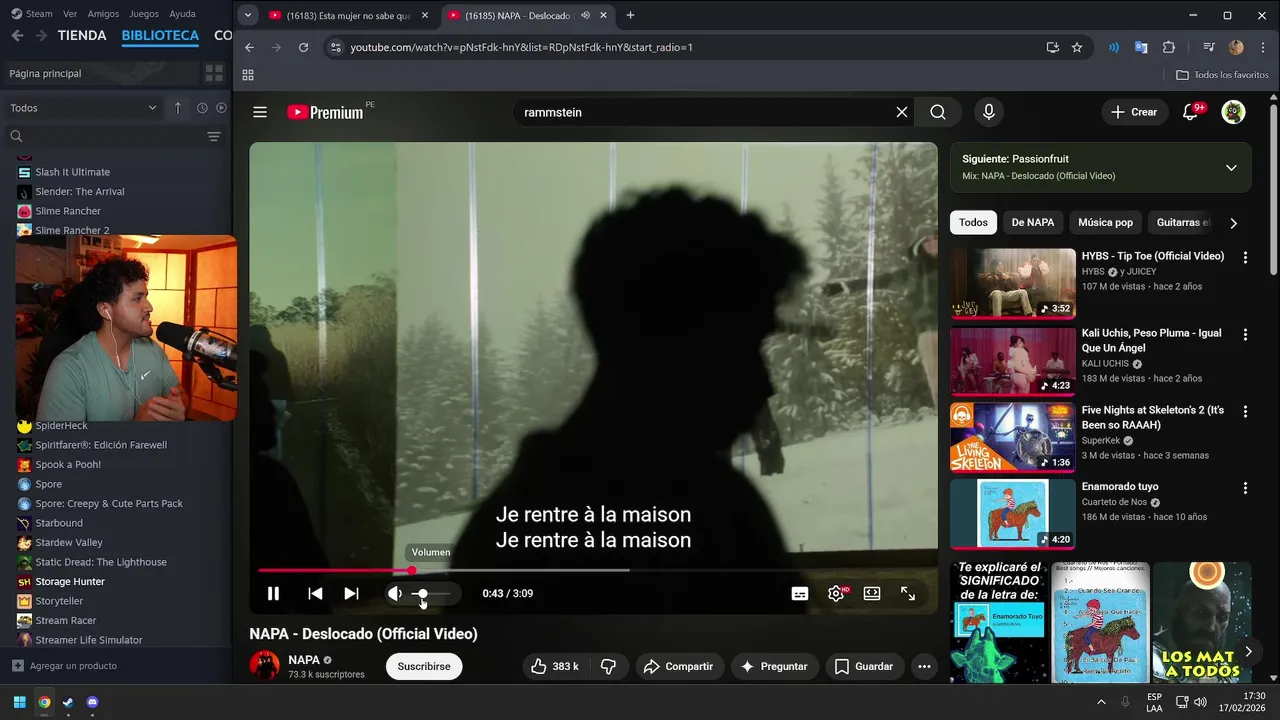Open Todos los favoritos folder
Image resolution: width=1280 pixels, height=720 pixels.
[x=1222, y=75]
